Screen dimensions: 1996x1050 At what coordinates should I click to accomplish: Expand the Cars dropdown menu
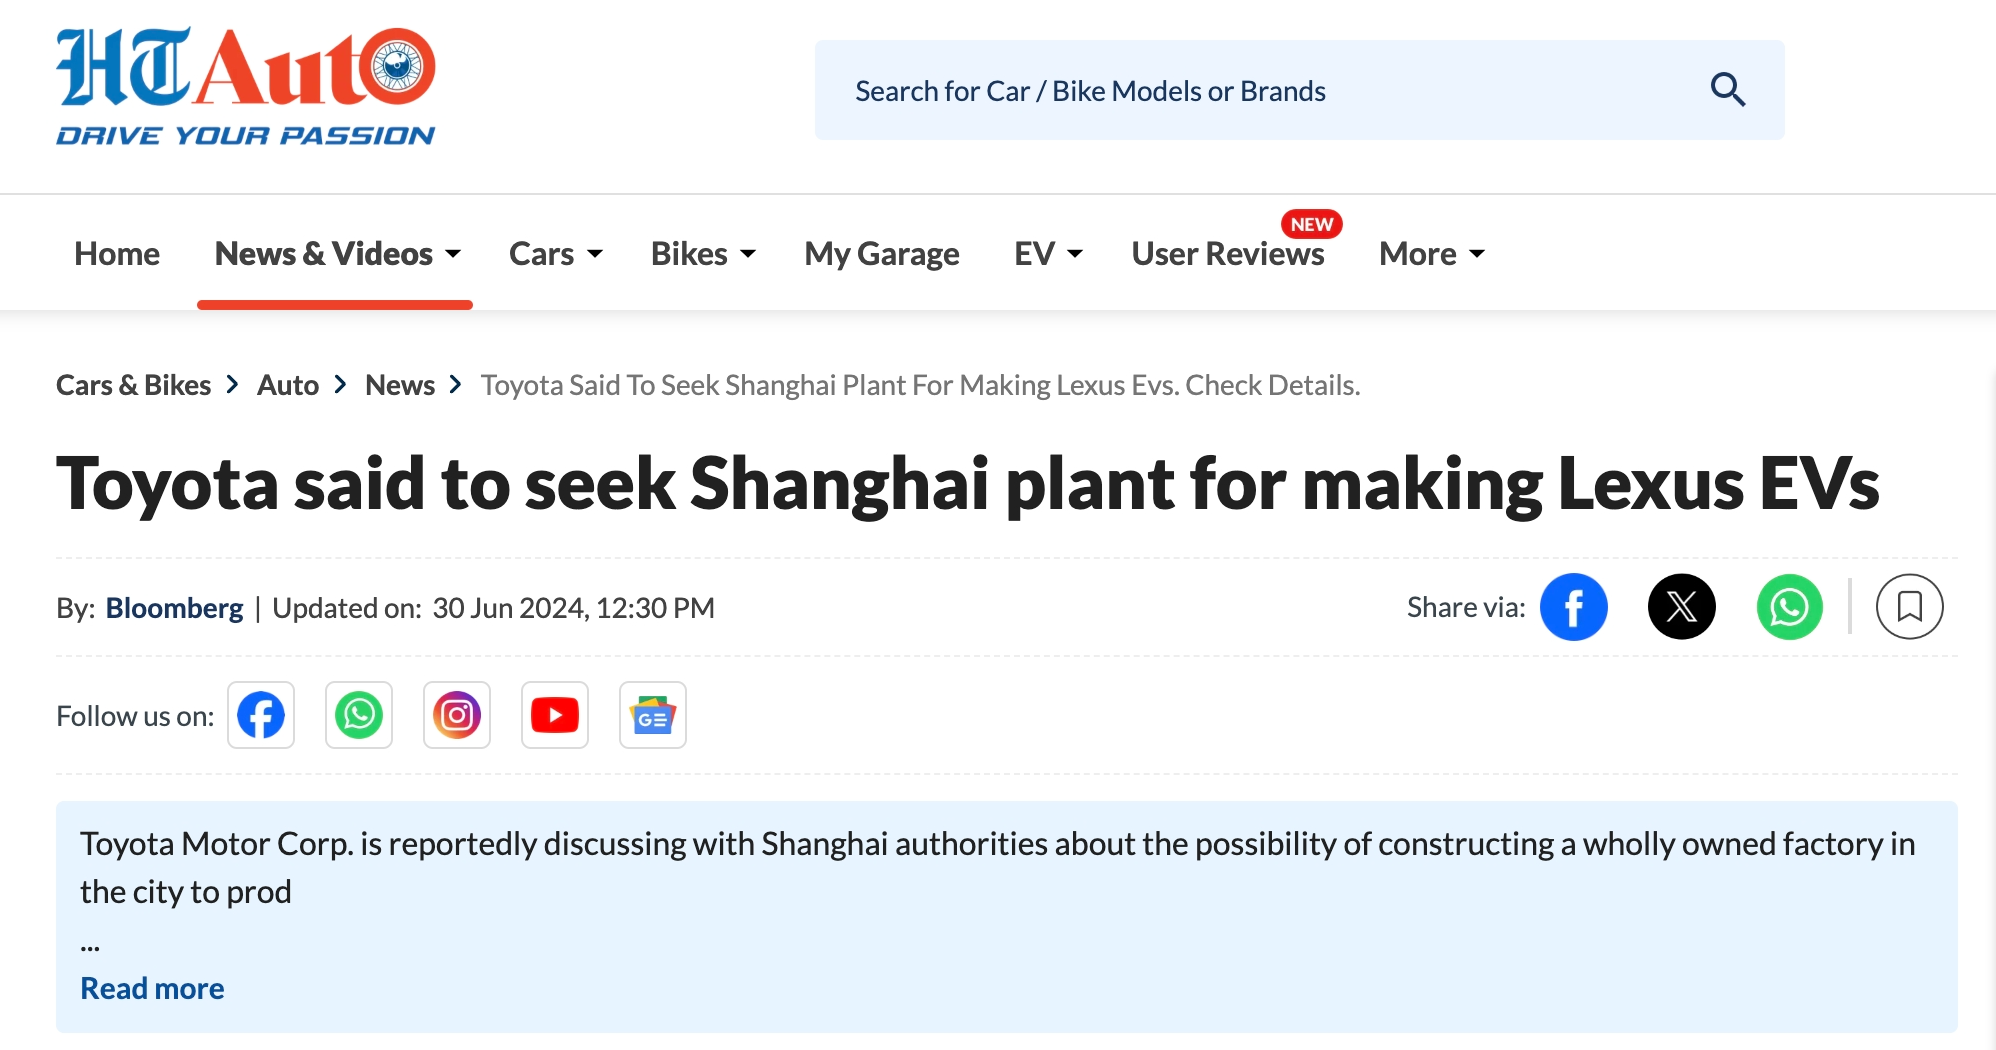pyautogui.click(x=556, y=254)
